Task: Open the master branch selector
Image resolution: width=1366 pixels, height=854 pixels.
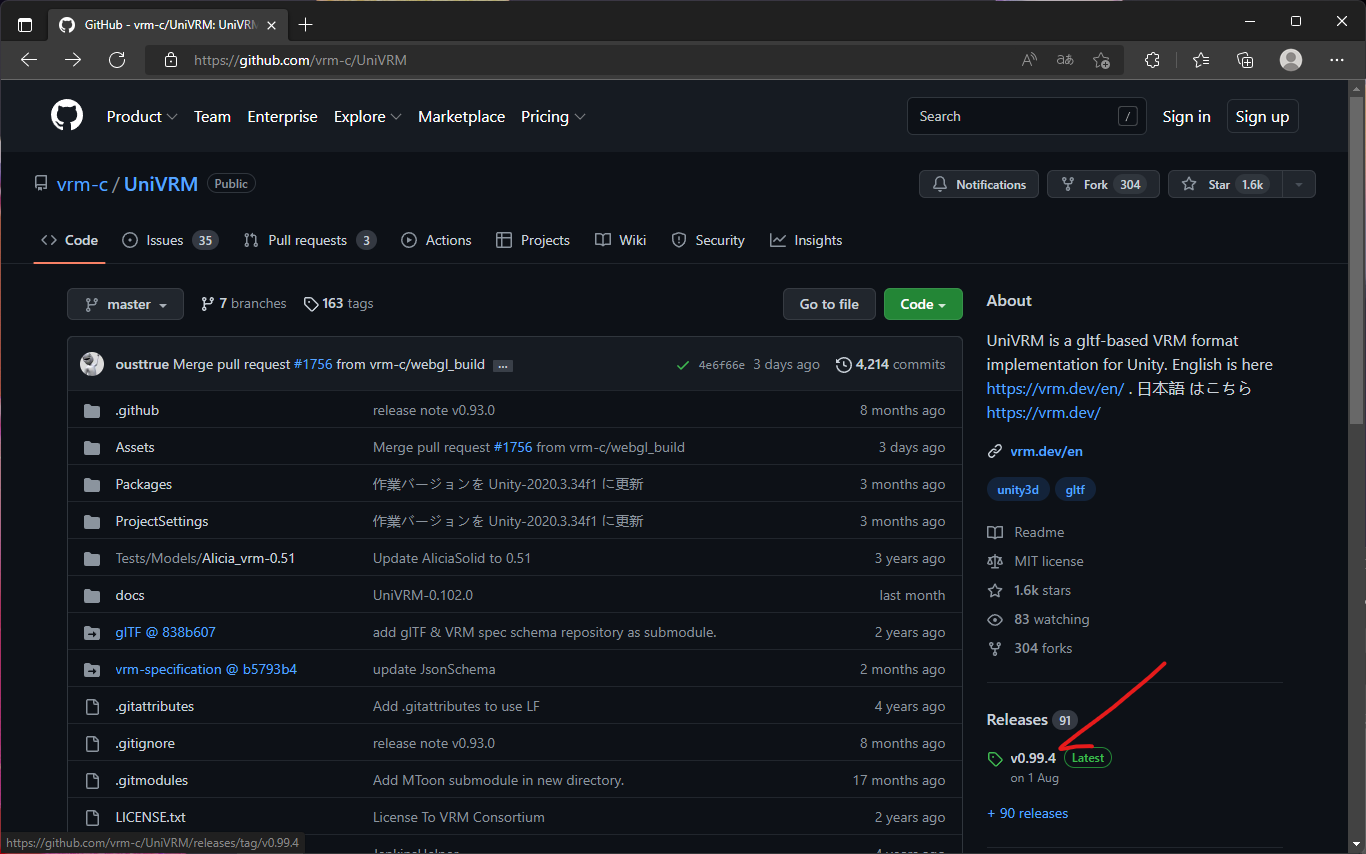Action: coord(125,304)
